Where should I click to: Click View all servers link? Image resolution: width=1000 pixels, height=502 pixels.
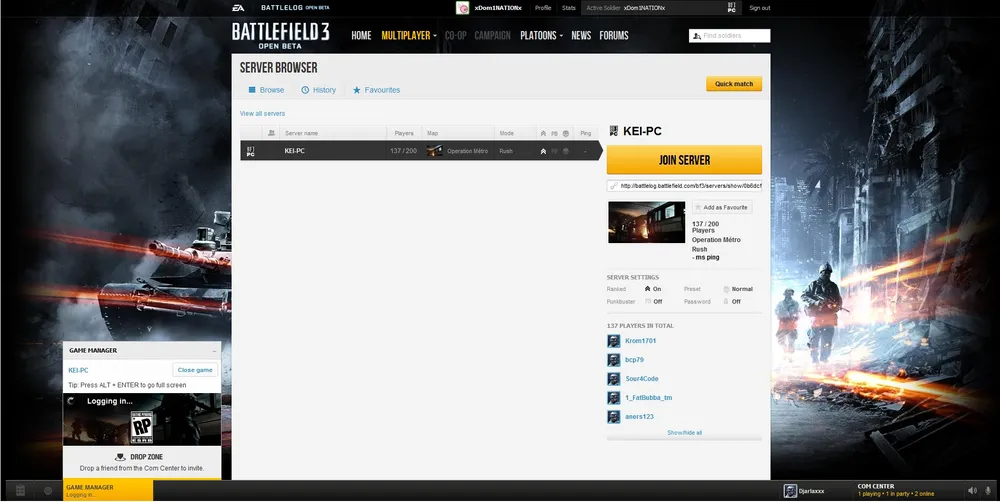(x=262, y=114)
